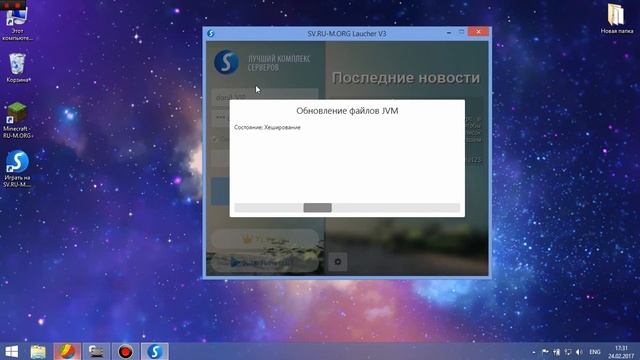
Task: Open the Корзина recycle bin icon
Action: [x=17, y=68]
